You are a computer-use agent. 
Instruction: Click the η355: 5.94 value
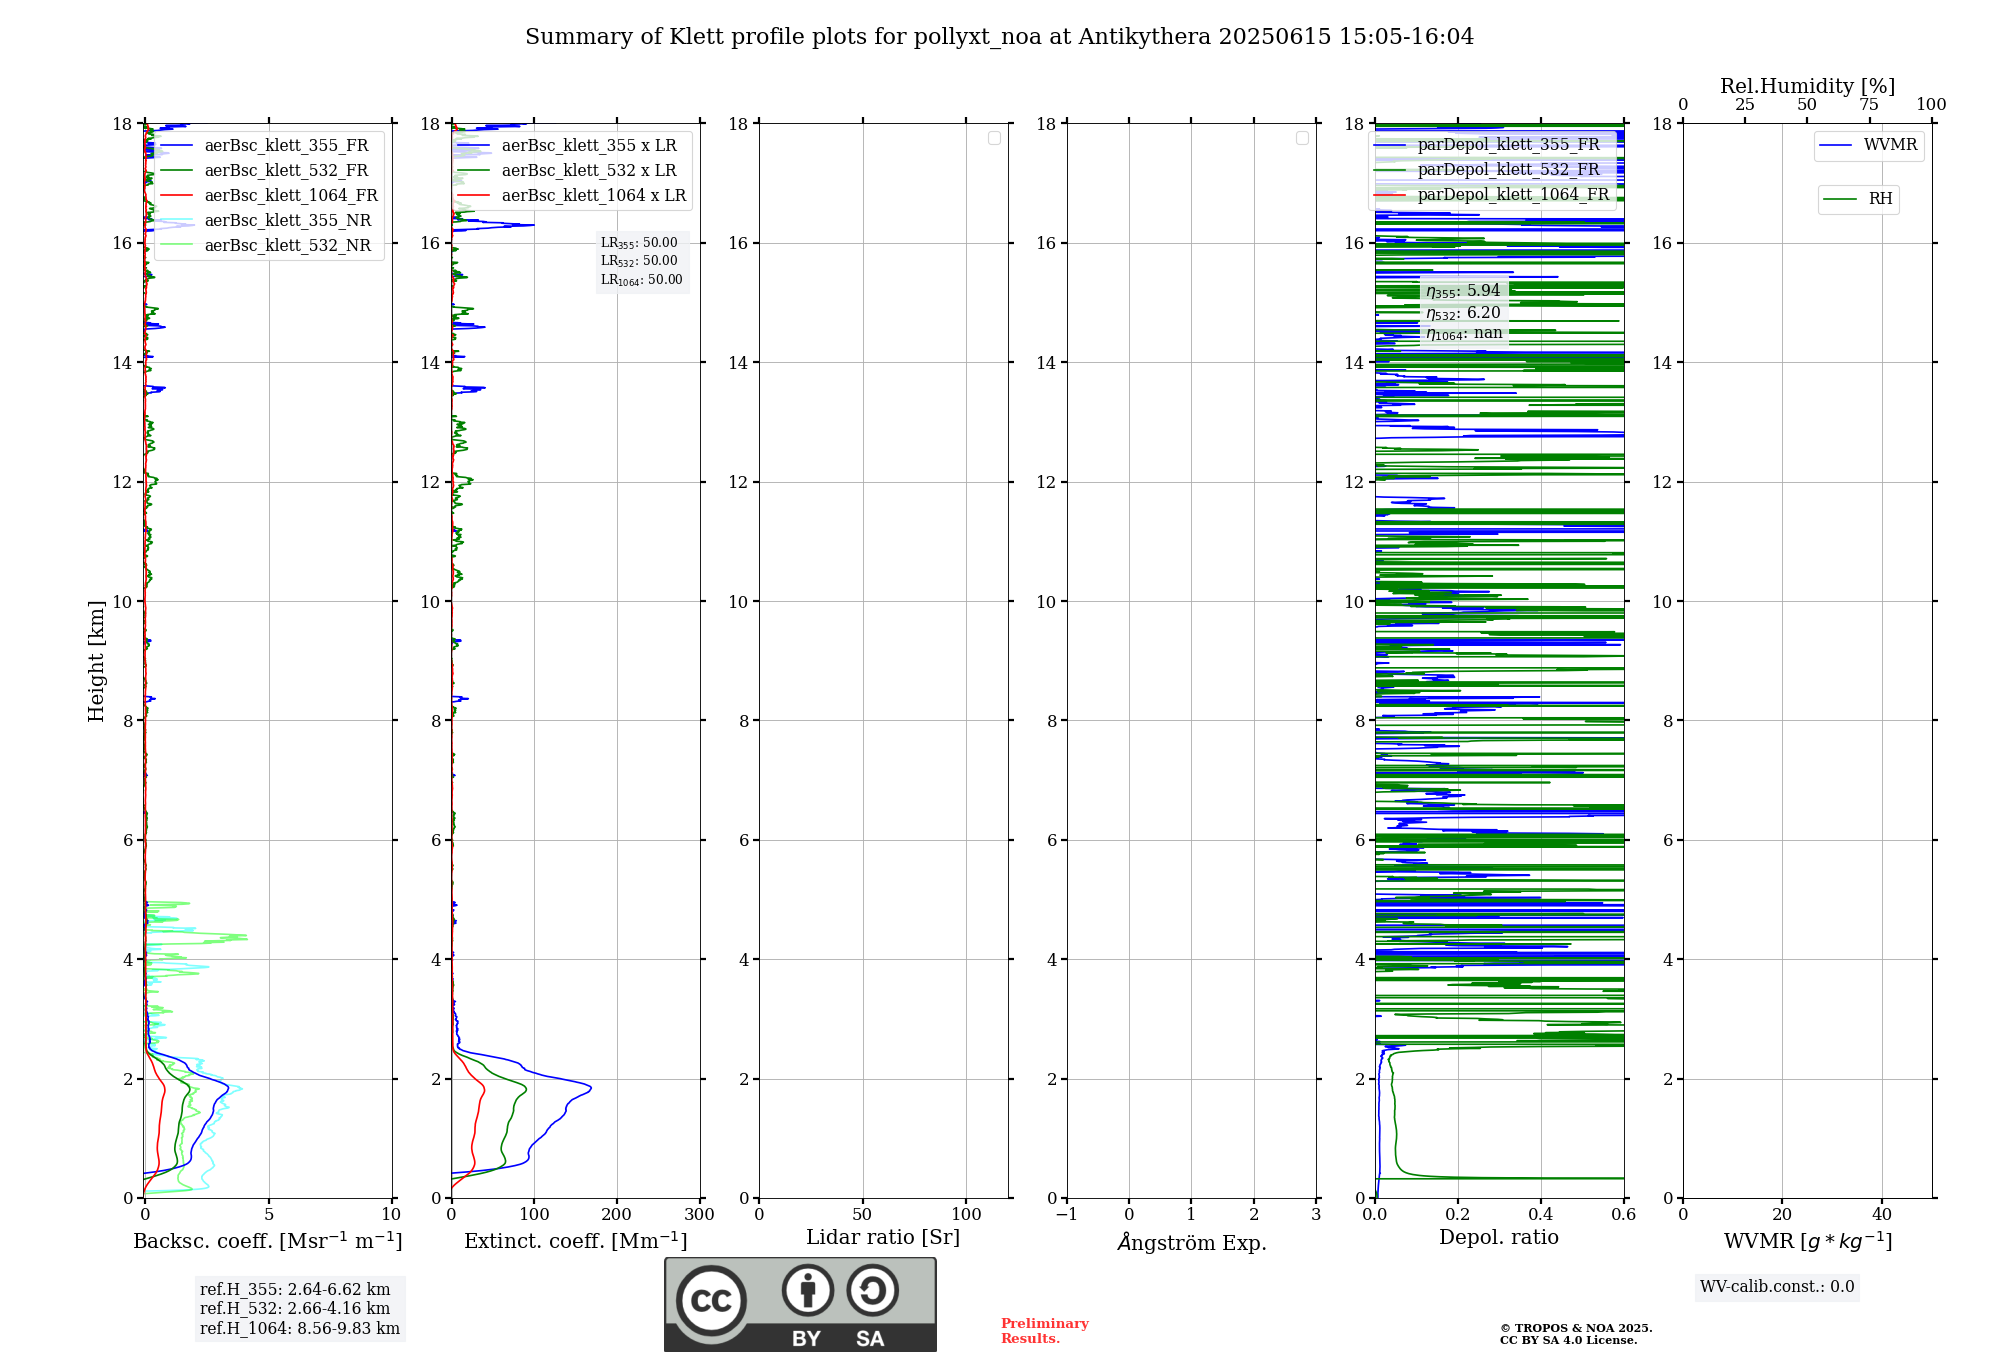click(1463, 291)
